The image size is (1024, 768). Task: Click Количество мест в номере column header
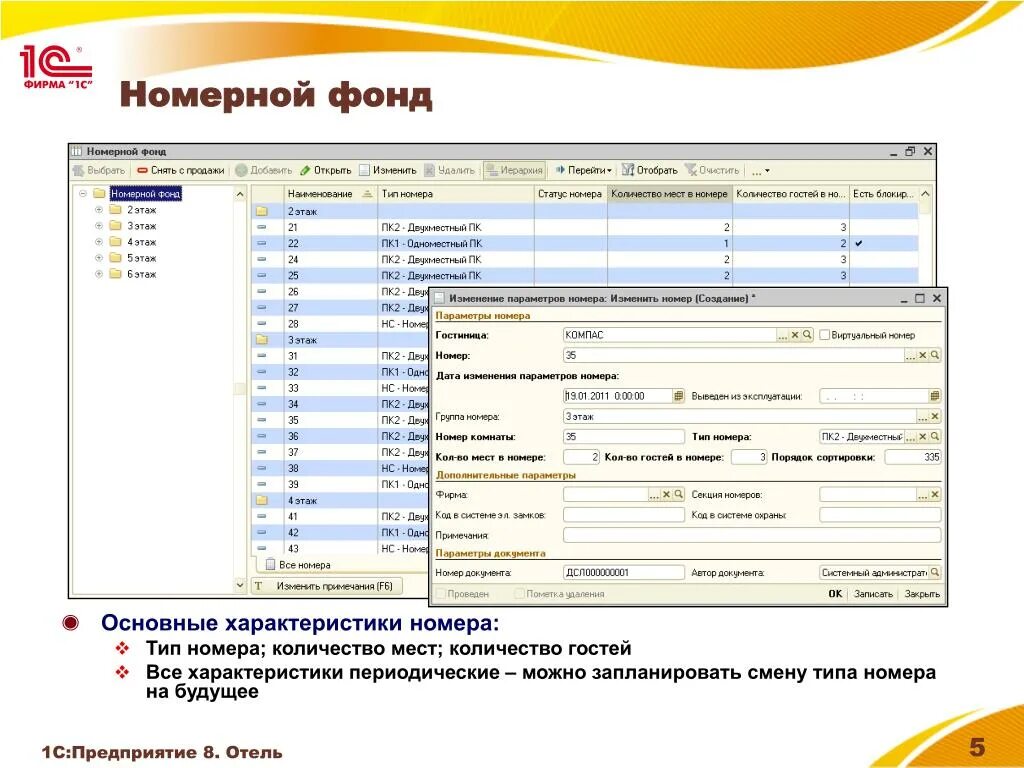(x=670, y=194)
